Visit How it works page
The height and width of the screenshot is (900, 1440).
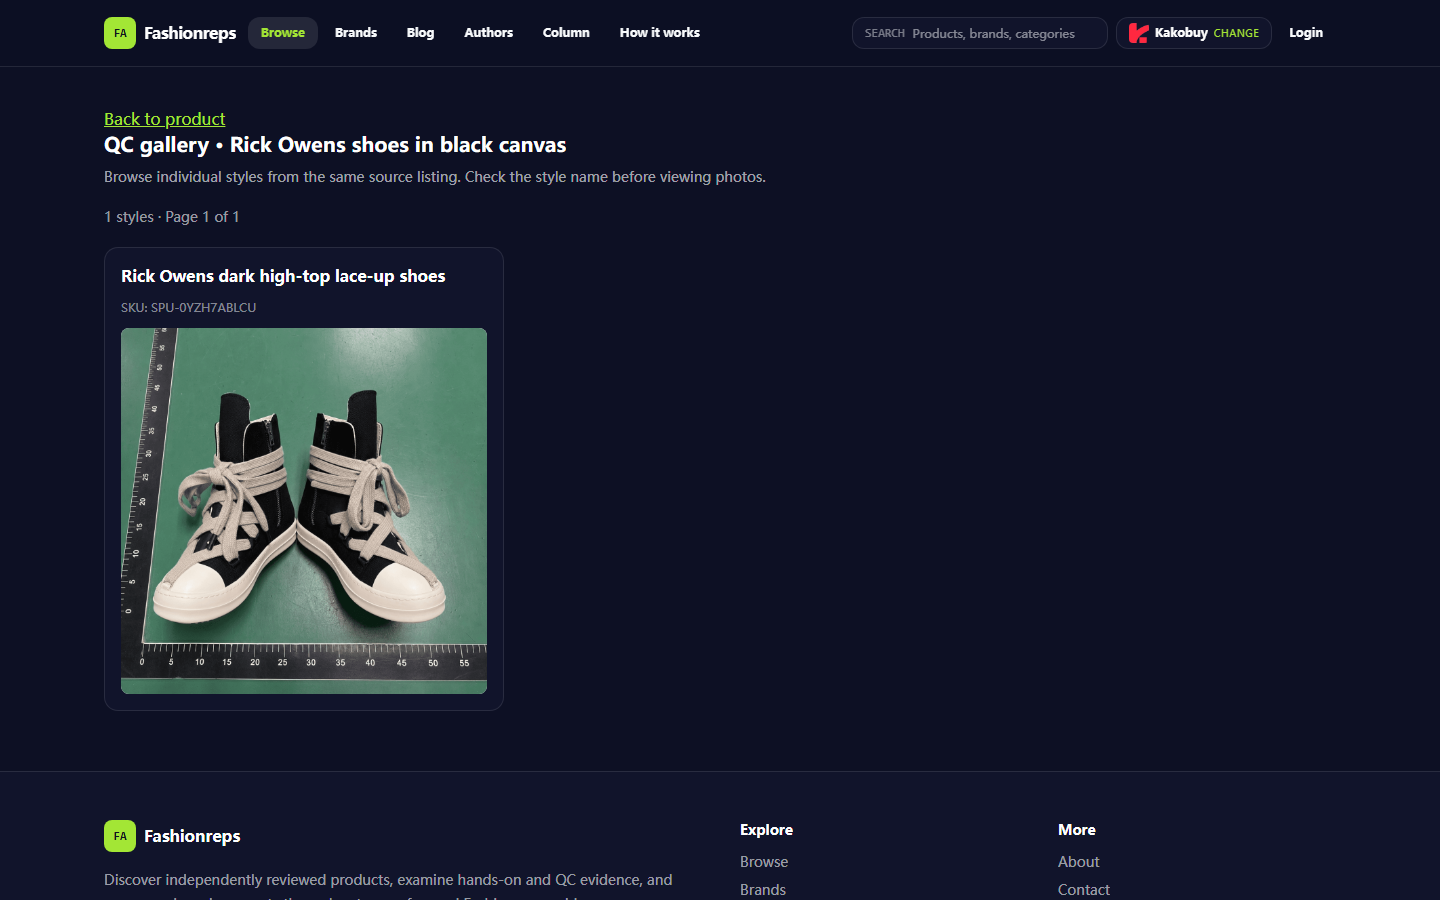[x=660, y=33]
